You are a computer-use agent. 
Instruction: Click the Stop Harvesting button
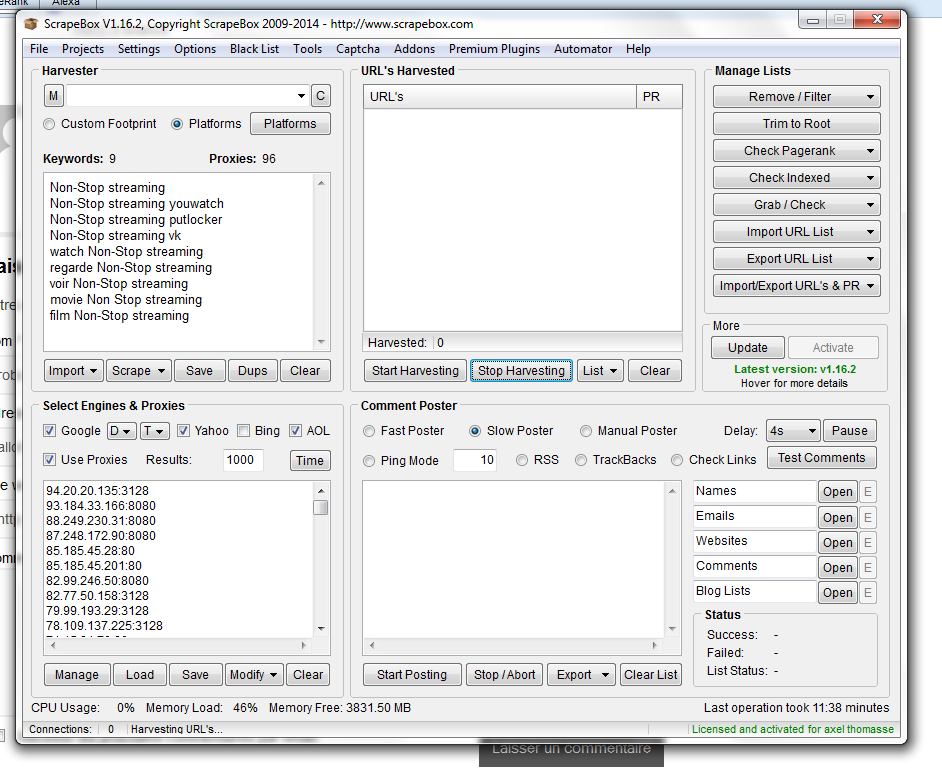[521, 371]
